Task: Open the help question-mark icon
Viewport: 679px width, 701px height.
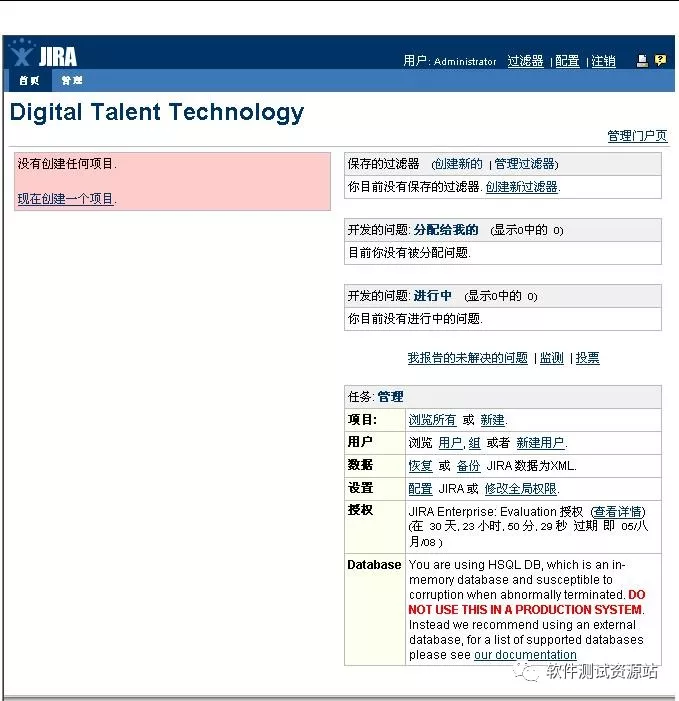Action: tap(660, 60)
